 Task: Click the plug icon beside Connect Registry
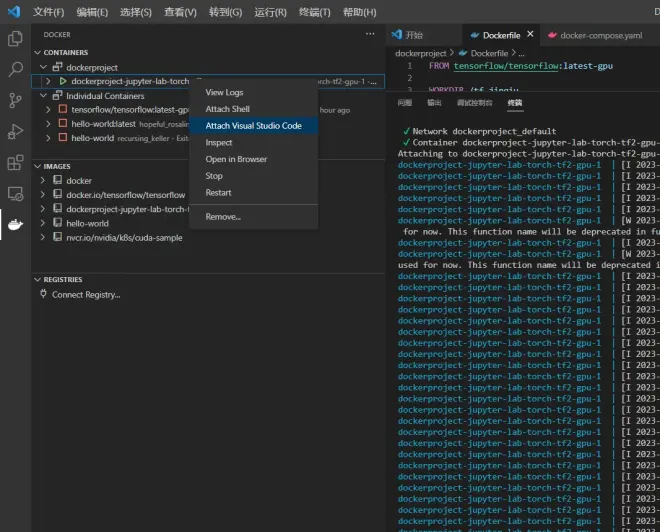point(43,294)
